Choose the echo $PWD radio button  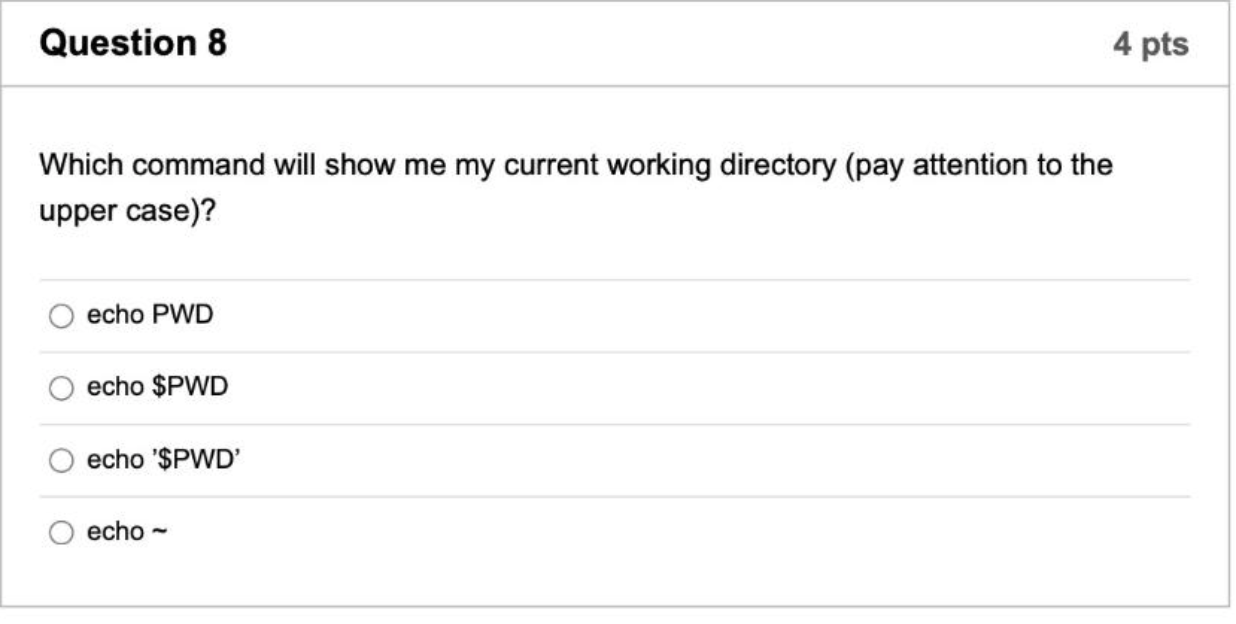point(62,388)
